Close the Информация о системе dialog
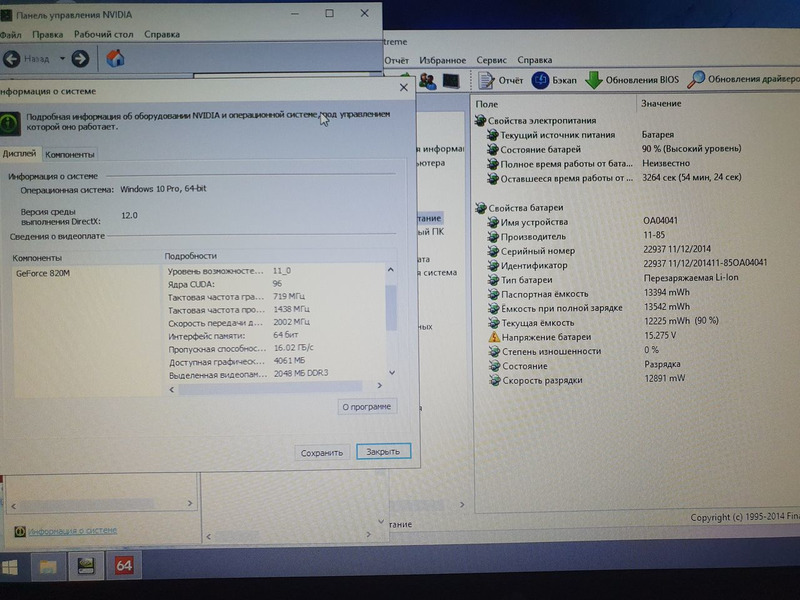Image resolution: width=800 pixels, height=600 pixels. (x=404, y=87)
